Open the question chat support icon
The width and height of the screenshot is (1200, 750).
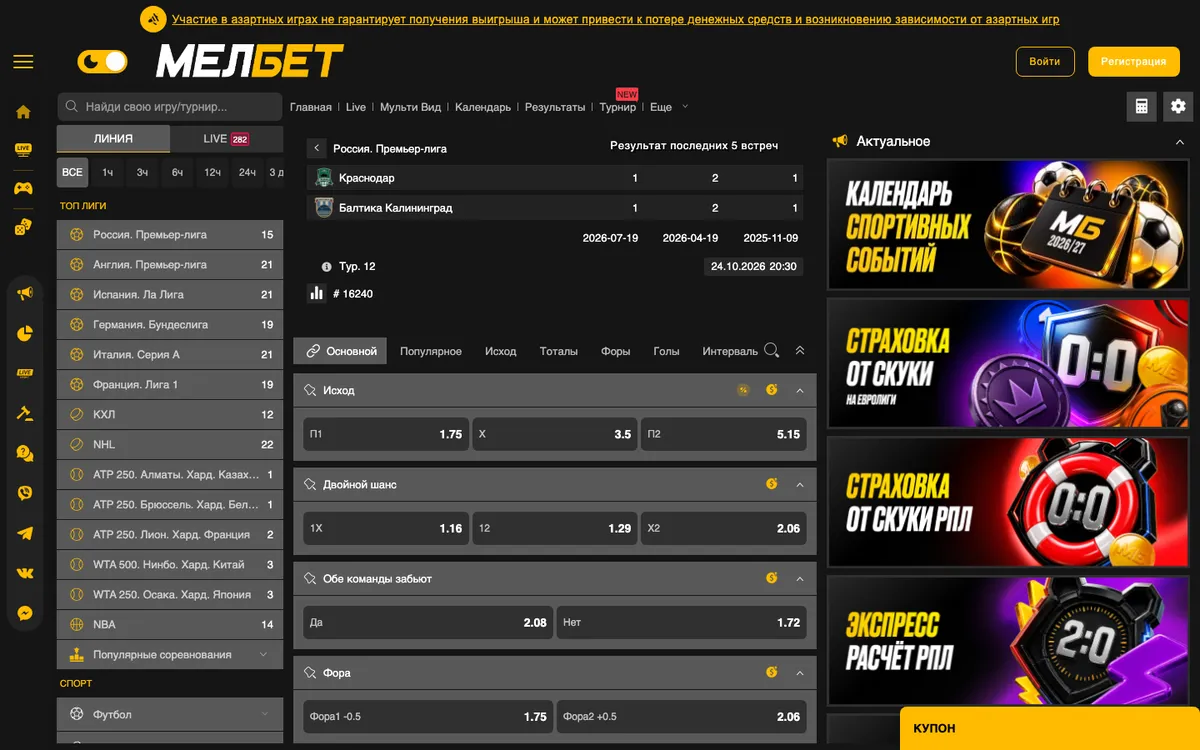point(25,453)
